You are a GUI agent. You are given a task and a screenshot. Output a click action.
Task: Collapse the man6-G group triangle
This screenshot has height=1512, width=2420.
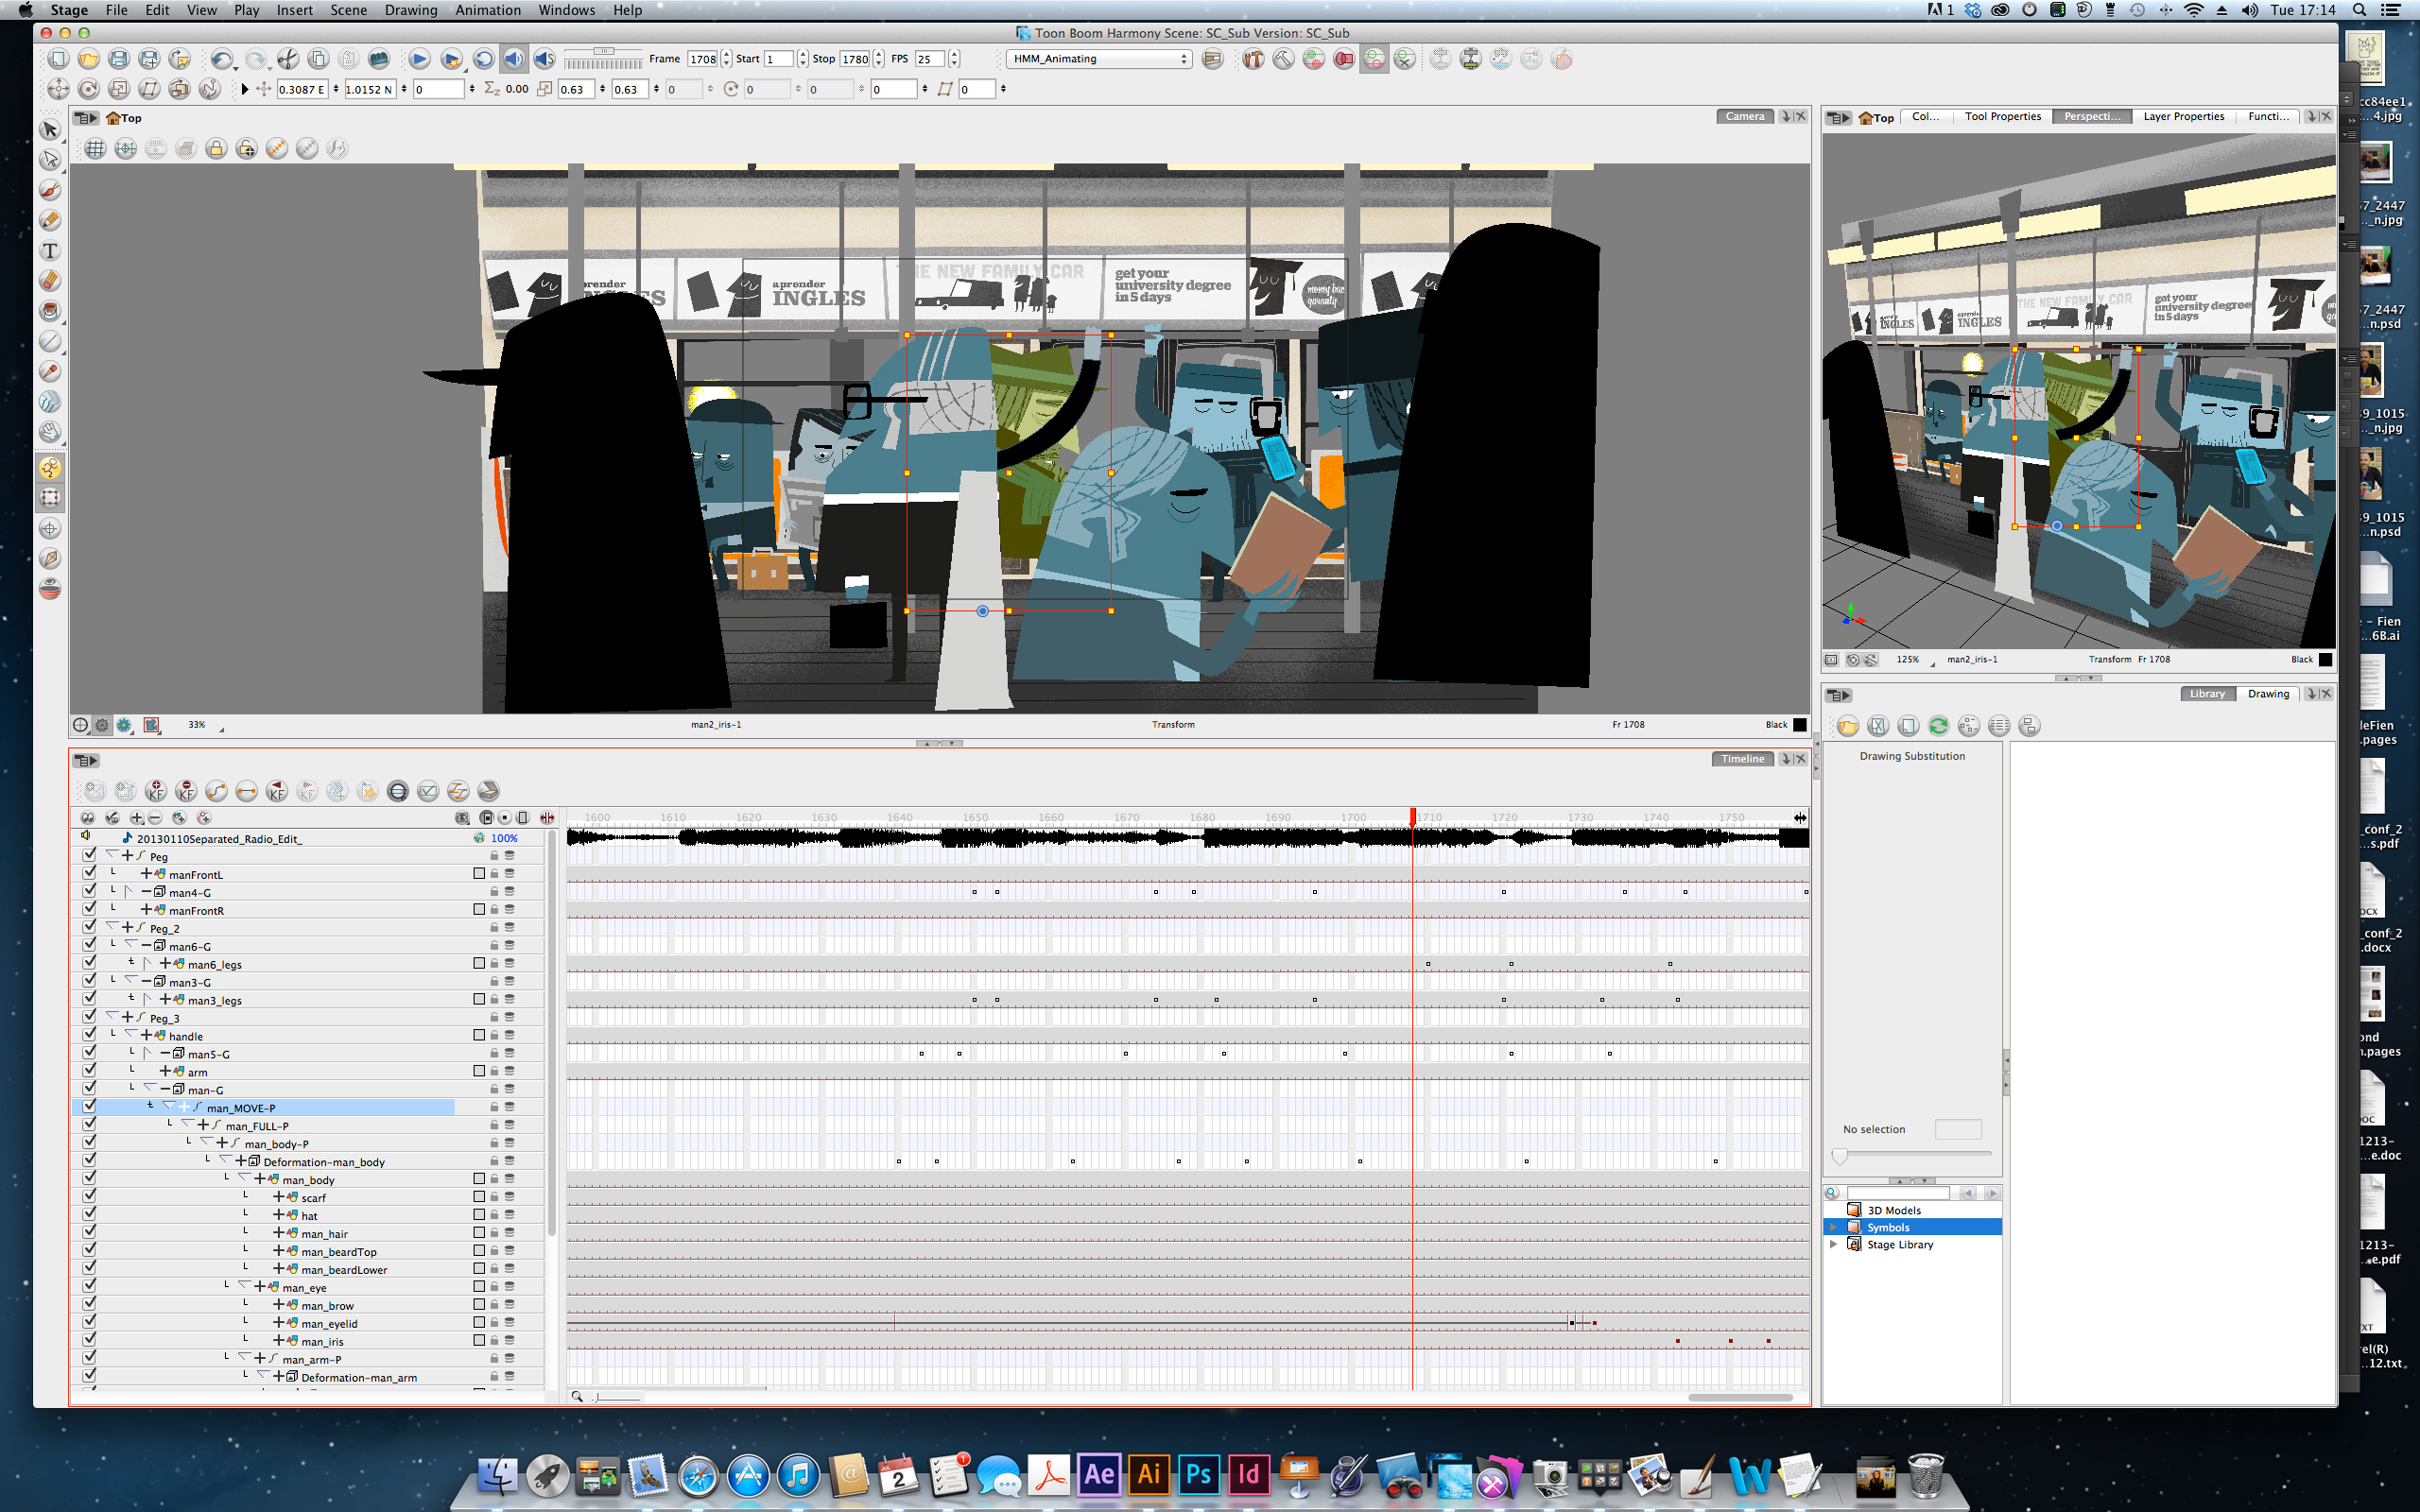tap(131, 945)
